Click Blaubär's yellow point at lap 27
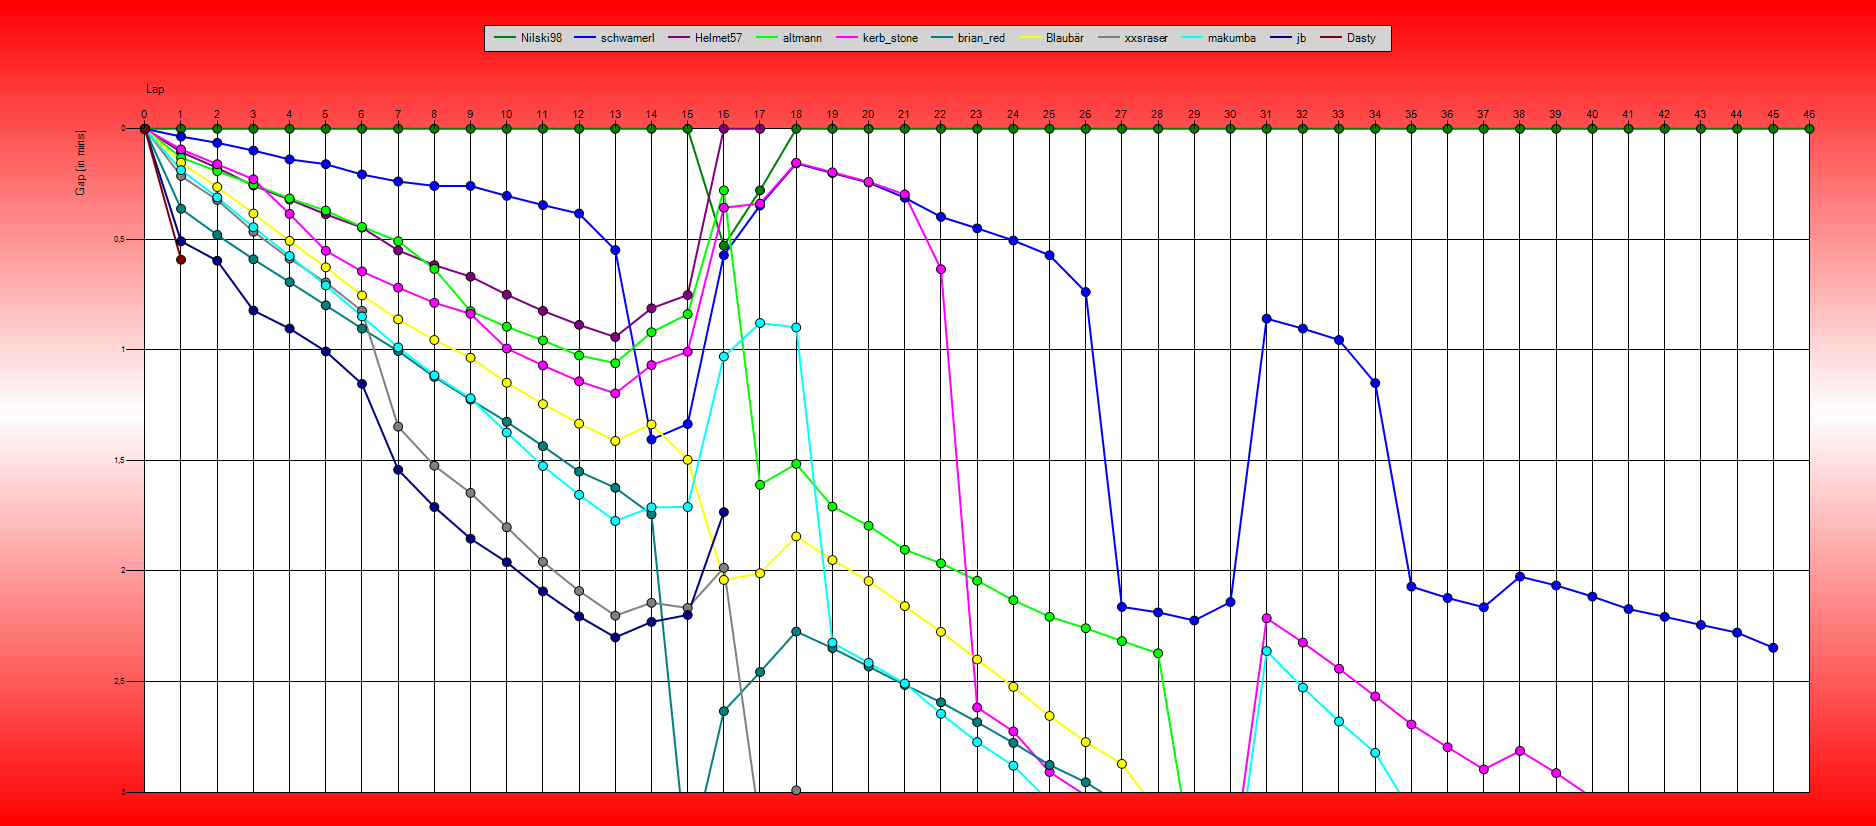Screen dimensions: 1876x826 point(1121,764)
